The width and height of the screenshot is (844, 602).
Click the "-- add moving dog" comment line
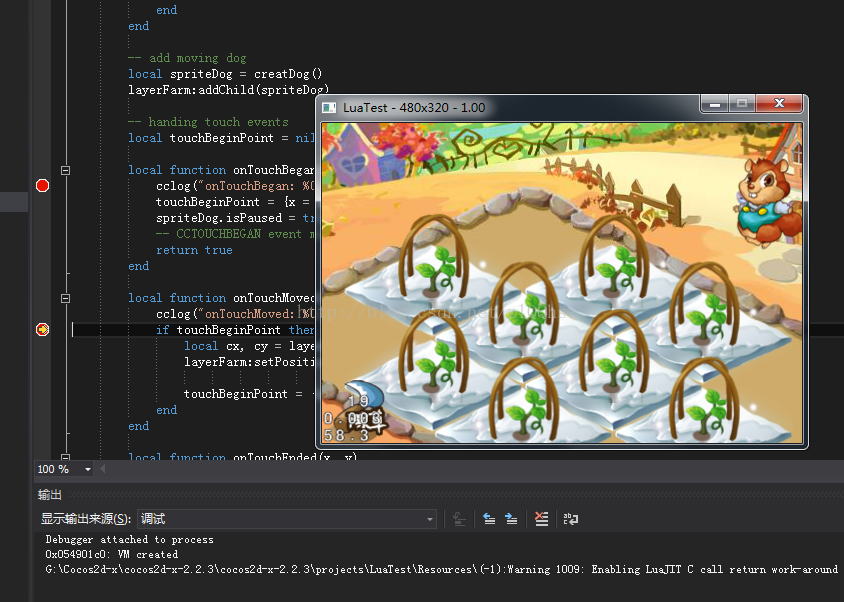[x=187, y=58]
